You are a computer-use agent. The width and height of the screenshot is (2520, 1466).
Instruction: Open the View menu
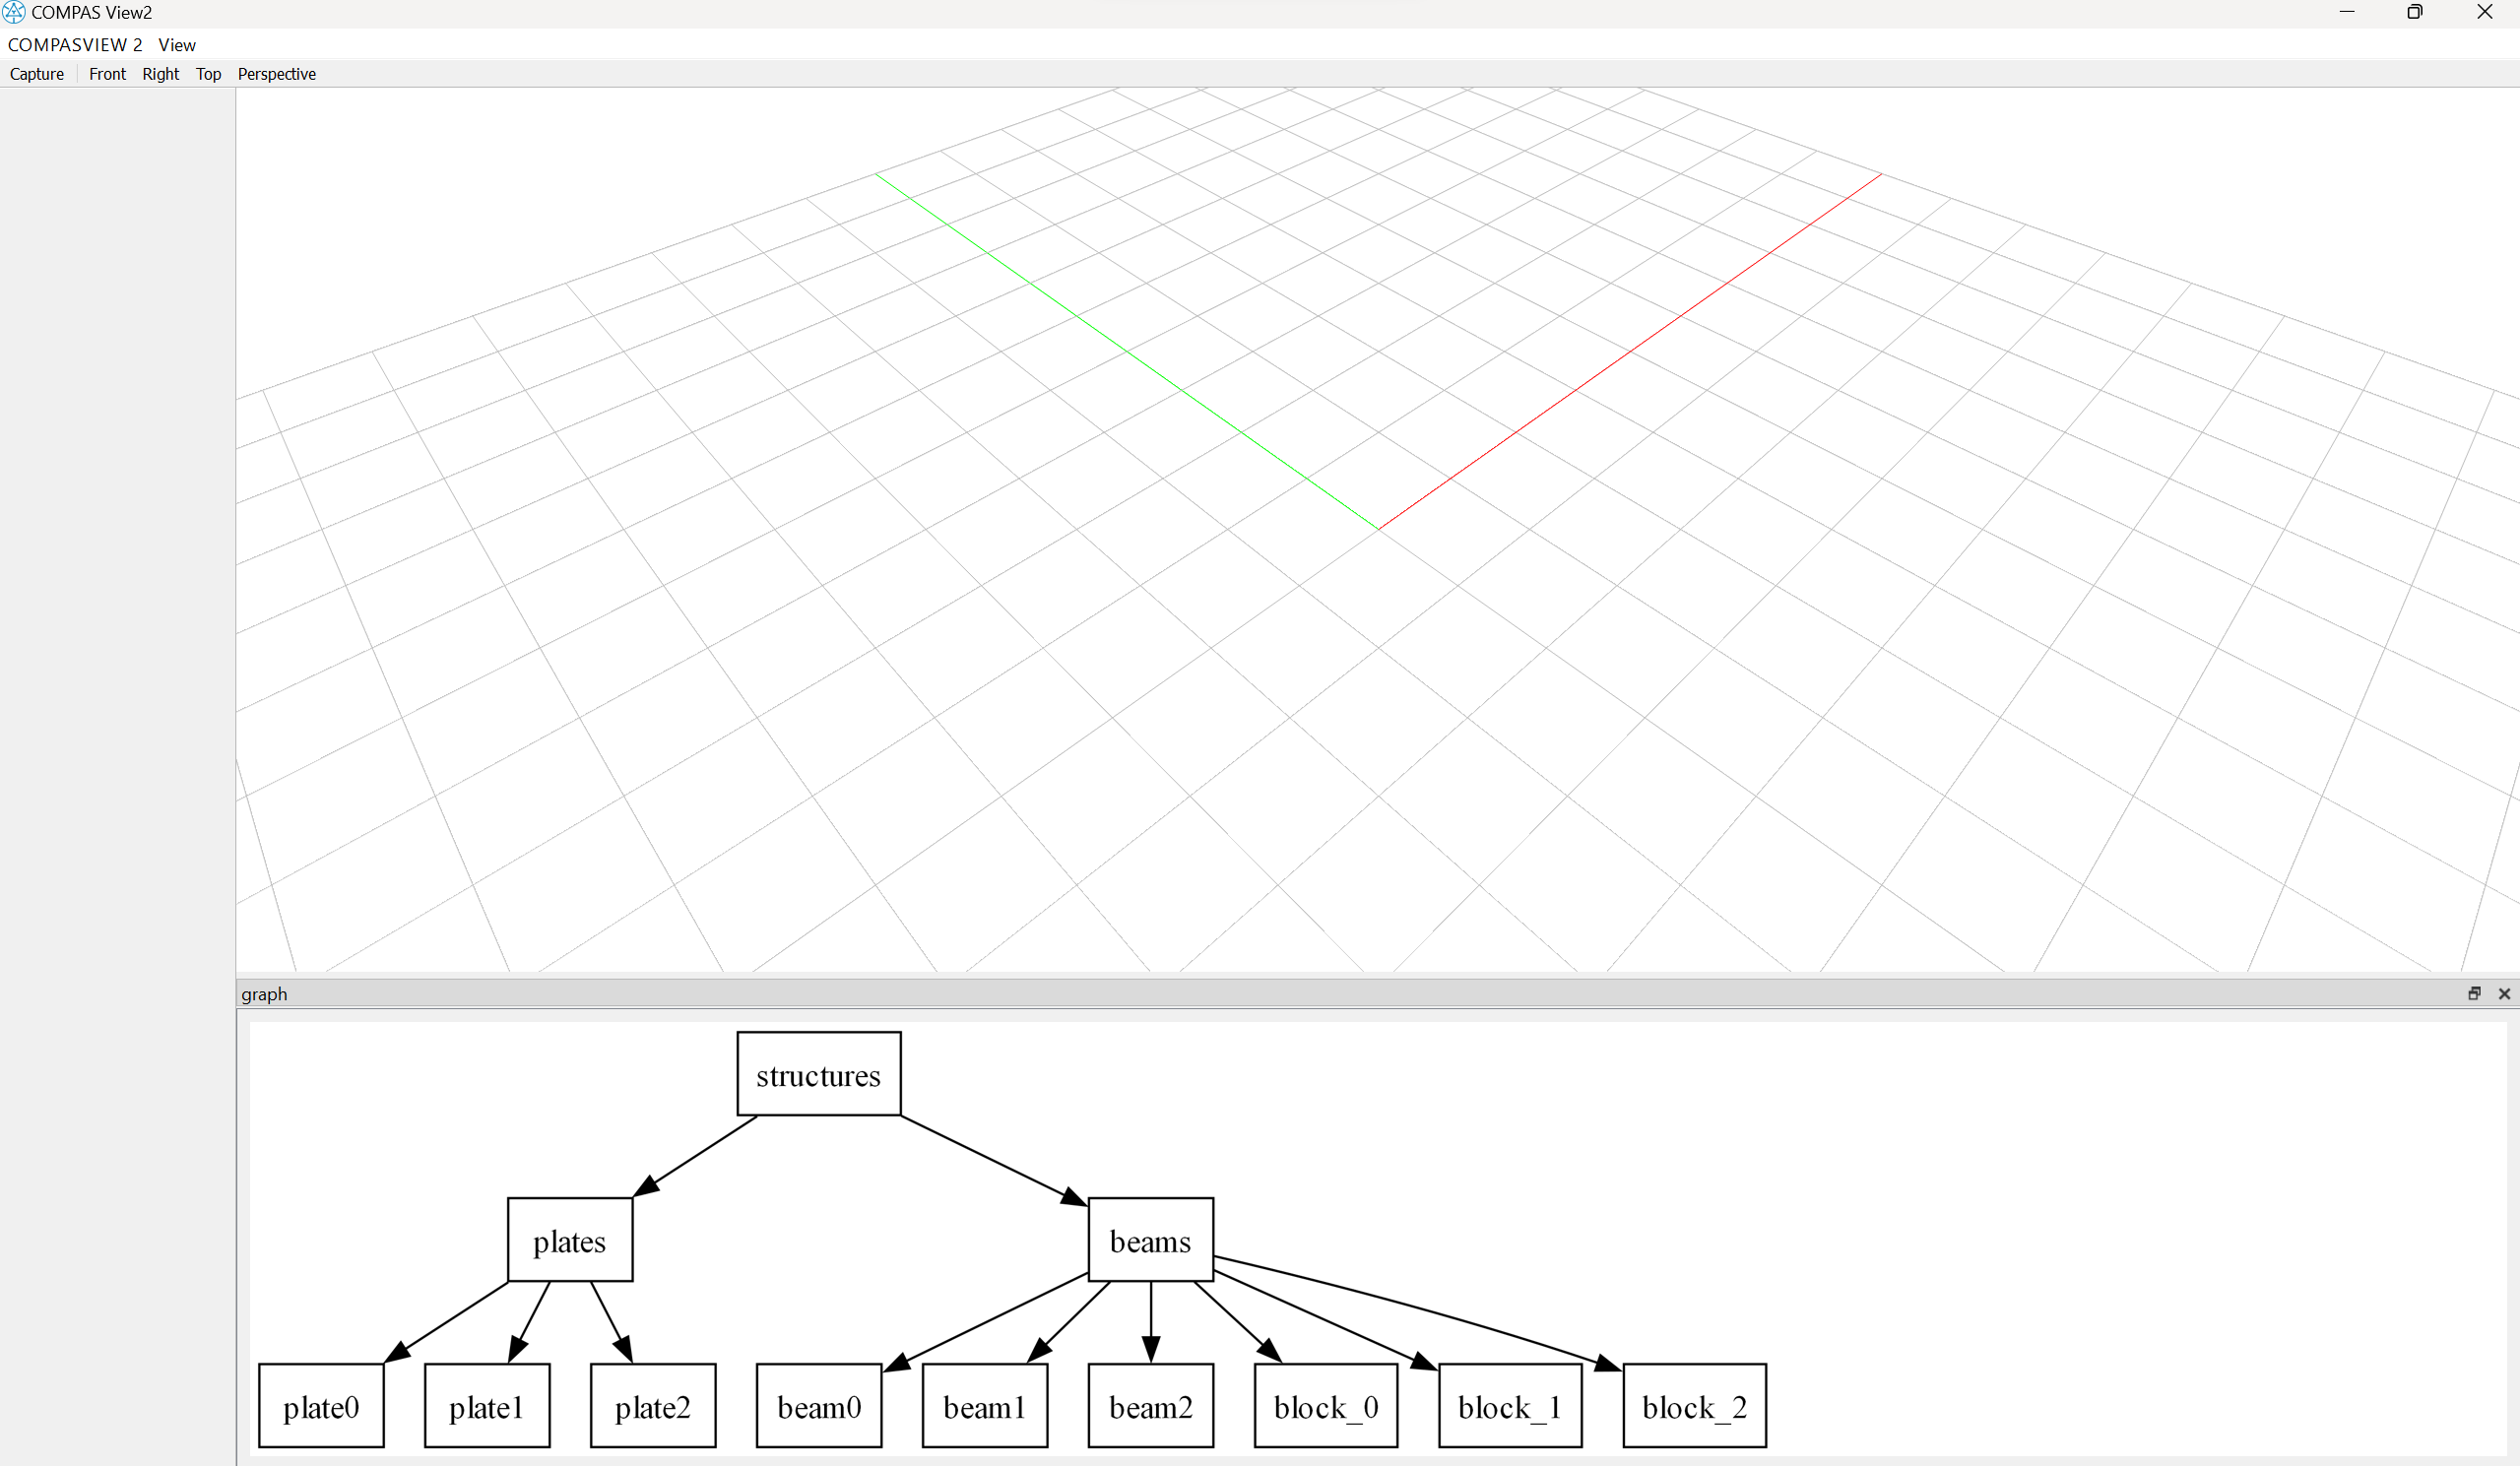(177, 44)
